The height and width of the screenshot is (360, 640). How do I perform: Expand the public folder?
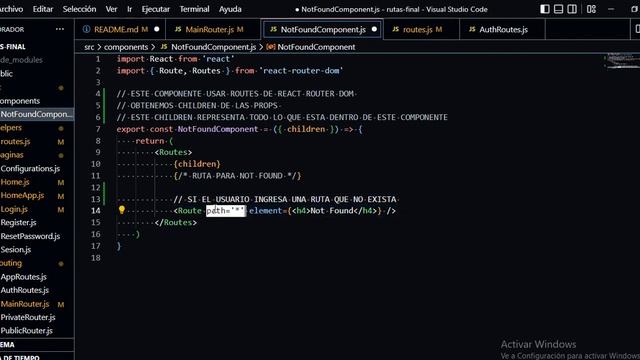click(37, 73)
